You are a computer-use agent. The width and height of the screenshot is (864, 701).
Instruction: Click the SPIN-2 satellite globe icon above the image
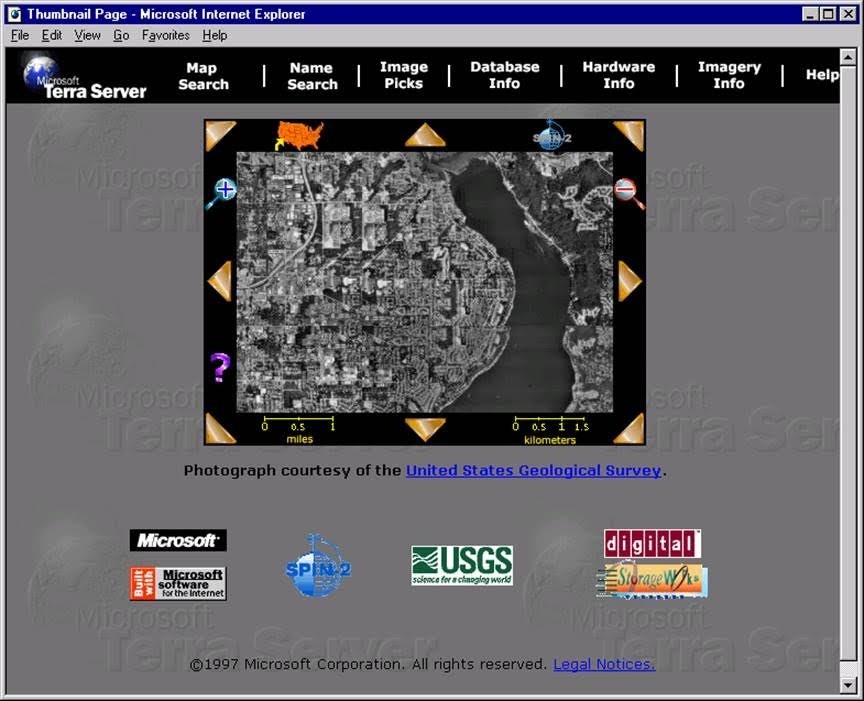(548, 136)
